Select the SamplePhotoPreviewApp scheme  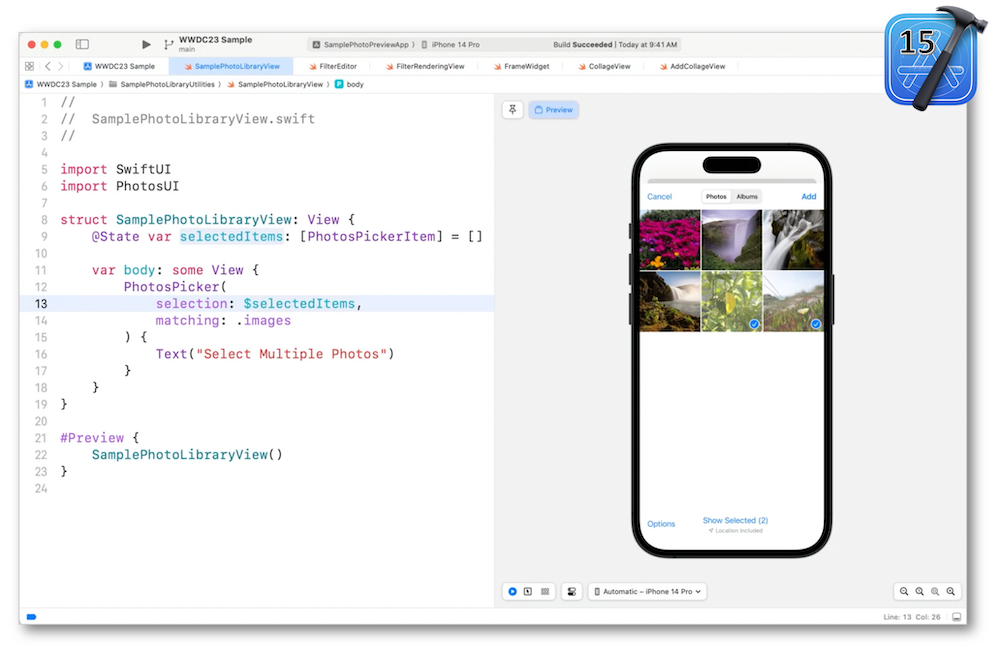tap(361, 45)
